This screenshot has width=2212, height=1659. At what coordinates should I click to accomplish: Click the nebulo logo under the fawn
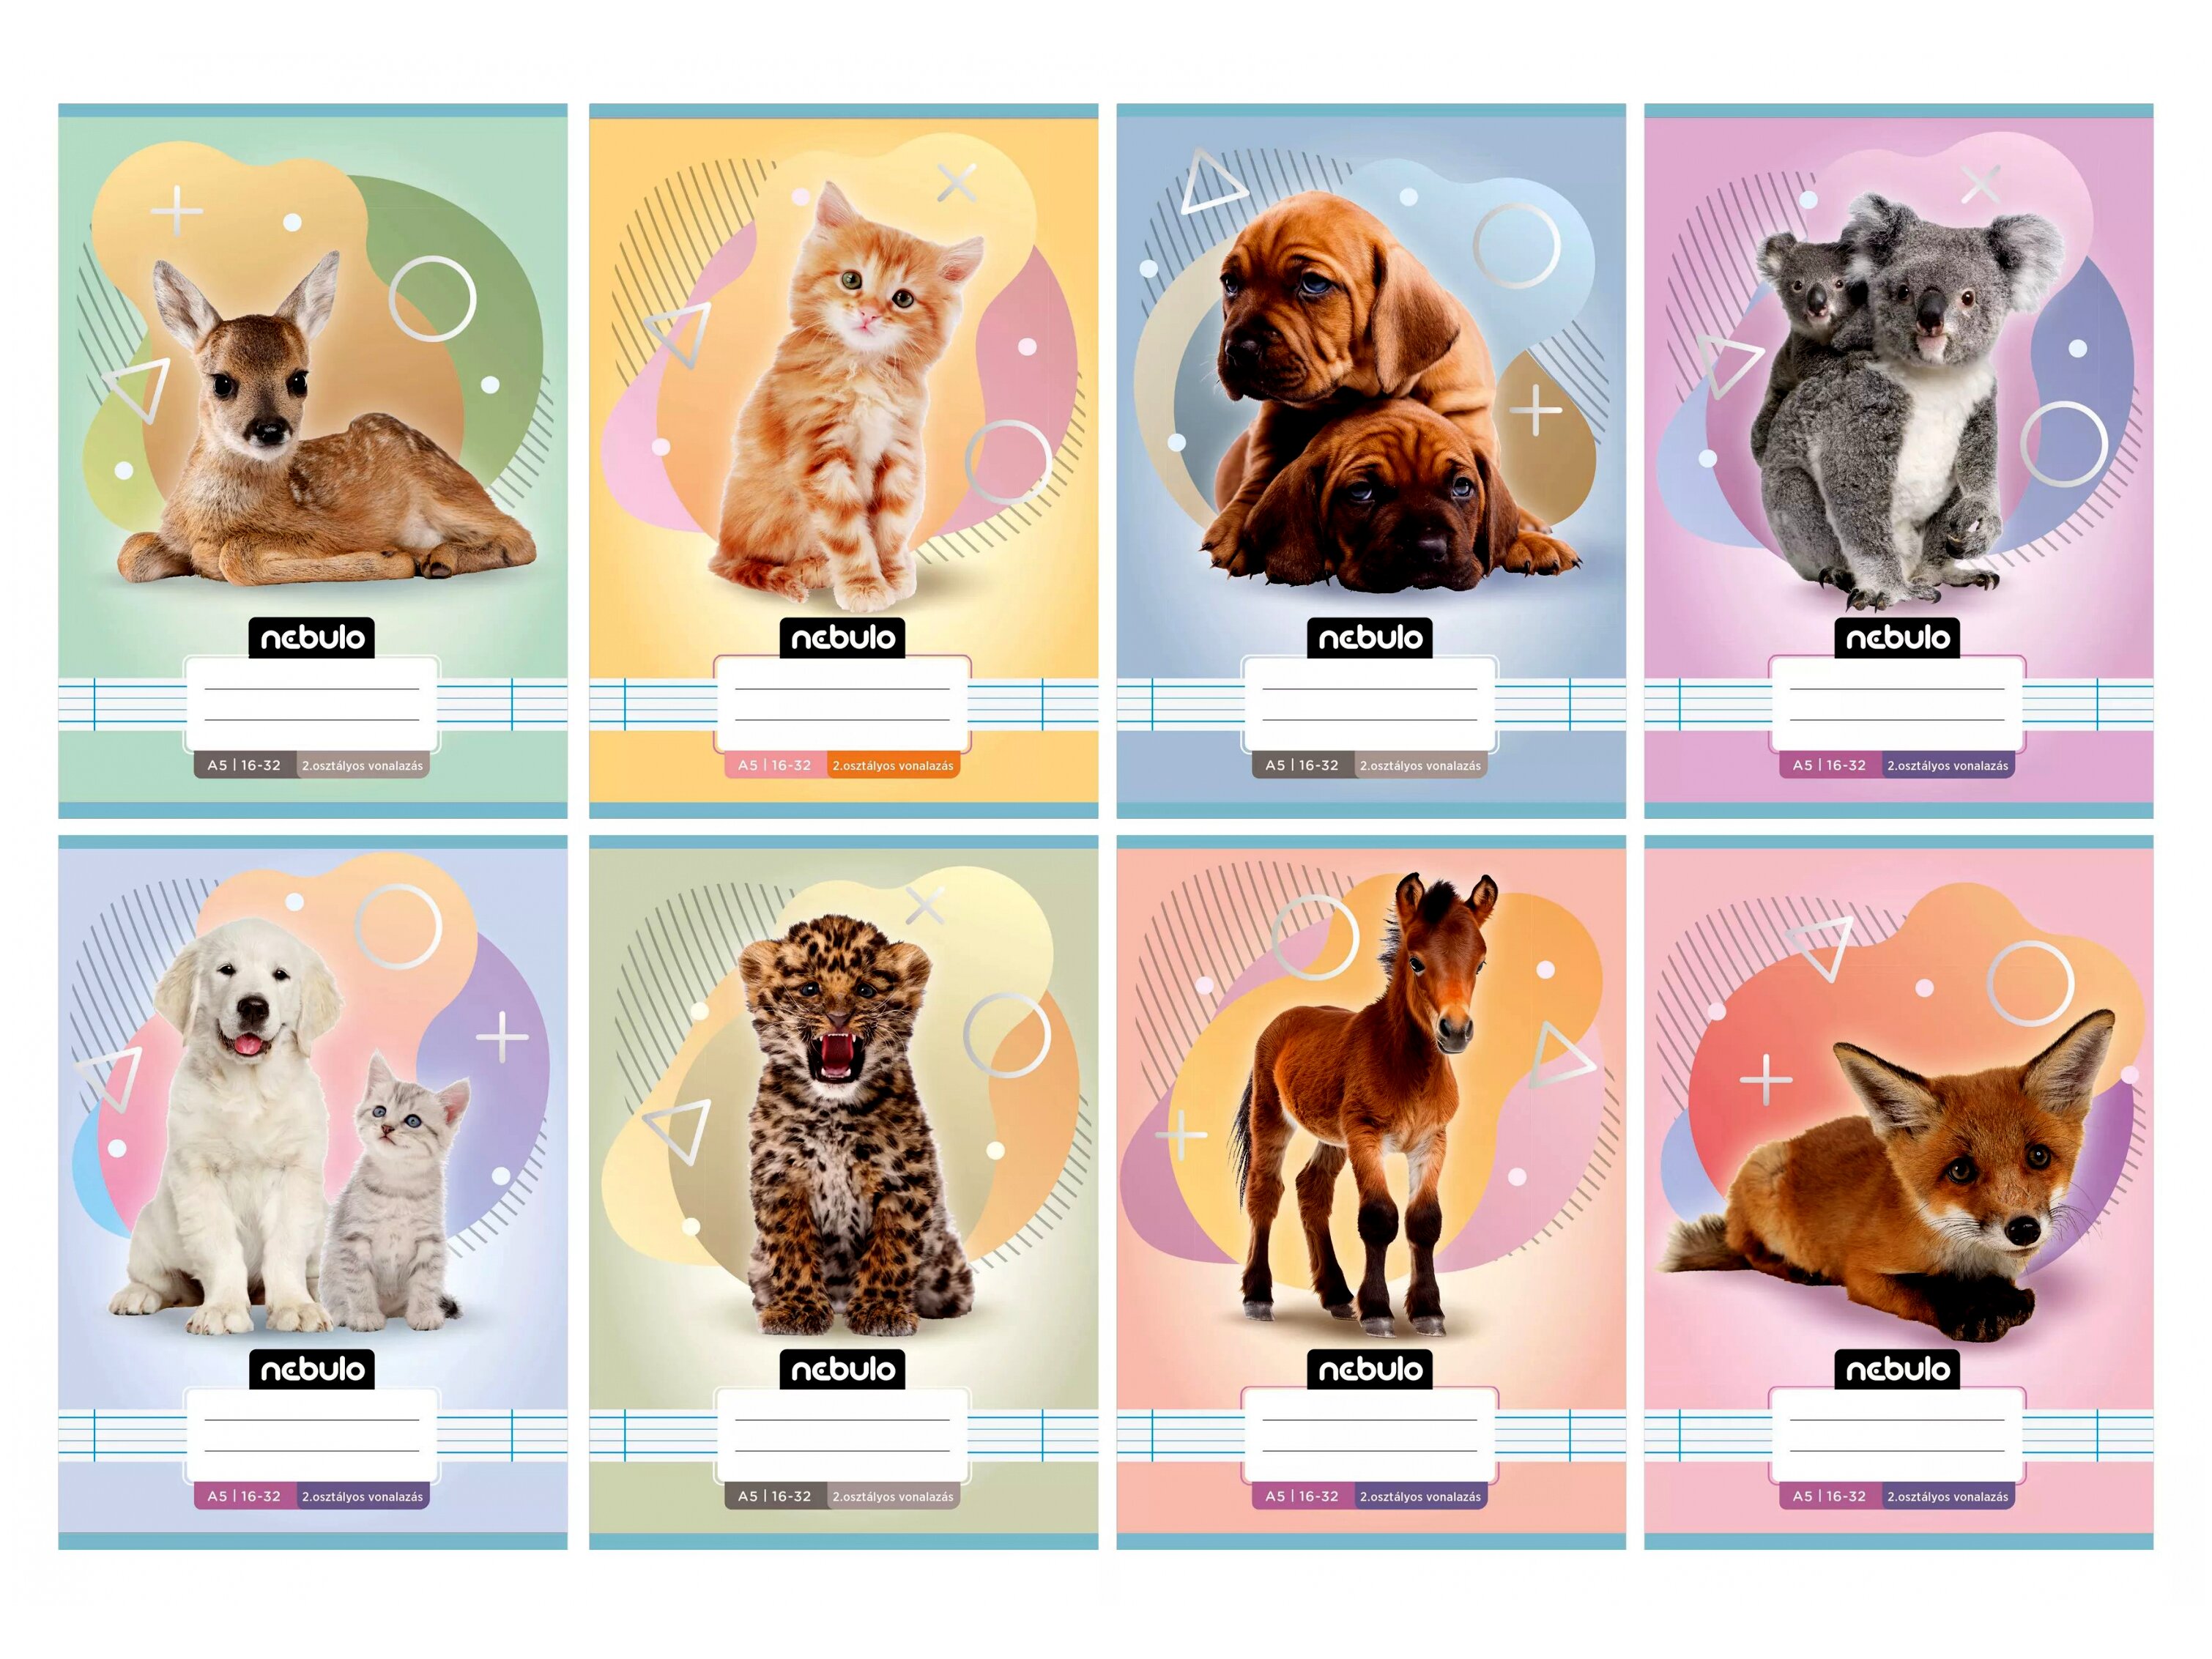312,637
